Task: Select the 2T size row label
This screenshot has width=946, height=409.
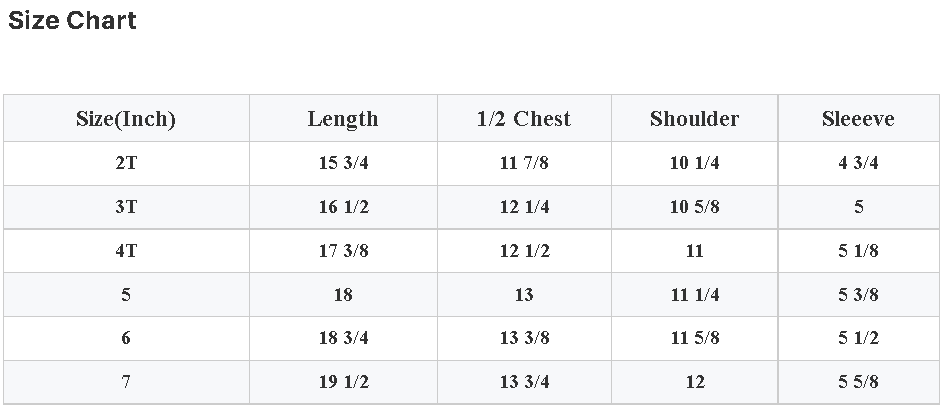Action: coord(126,163)
